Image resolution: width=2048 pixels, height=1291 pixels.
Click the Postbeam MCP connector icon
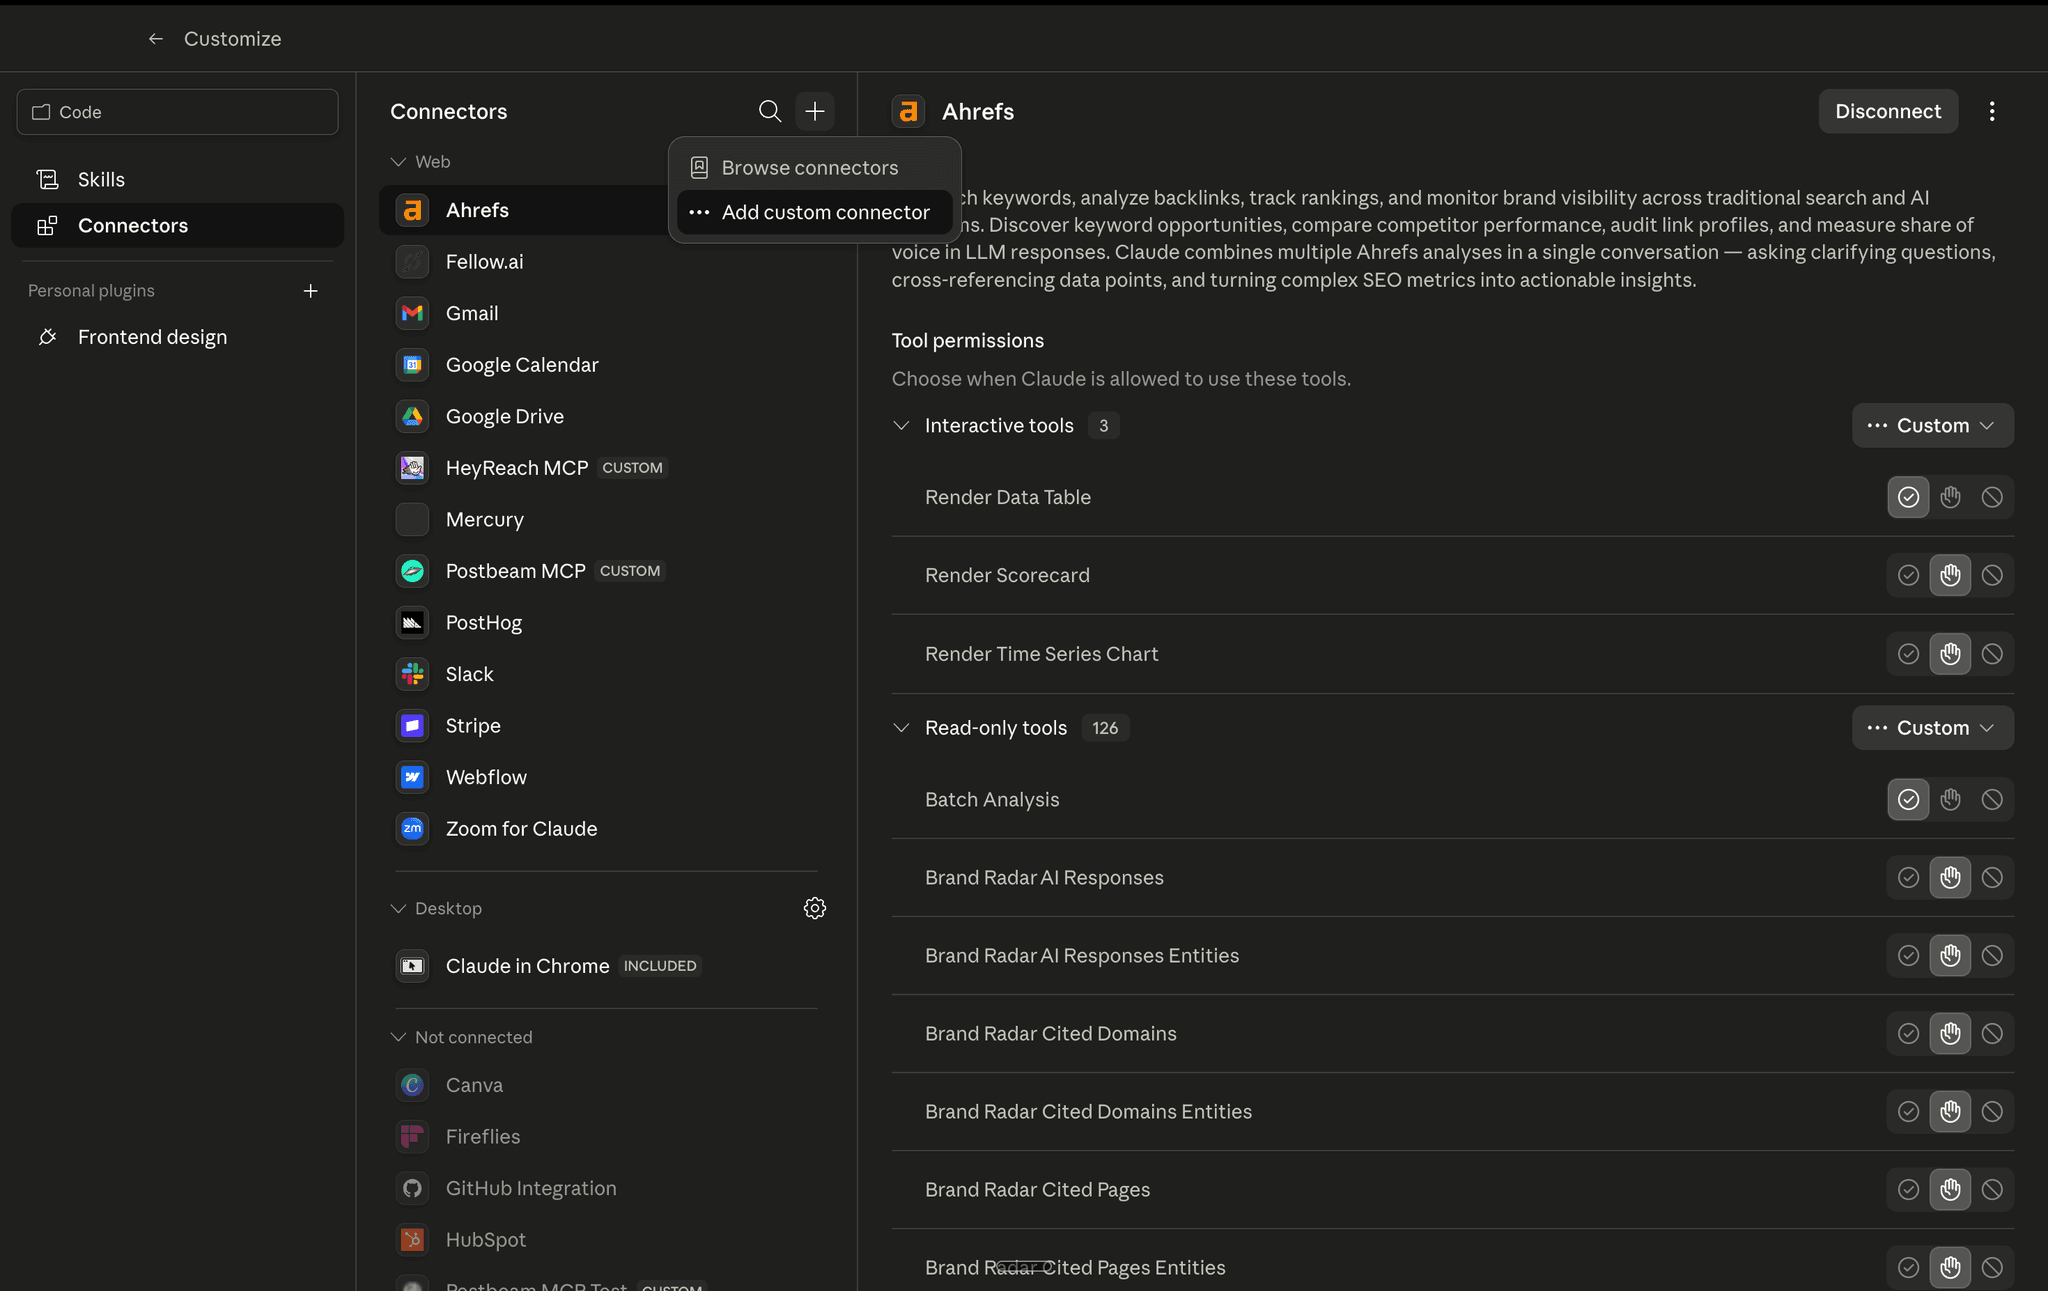[412, 571]
